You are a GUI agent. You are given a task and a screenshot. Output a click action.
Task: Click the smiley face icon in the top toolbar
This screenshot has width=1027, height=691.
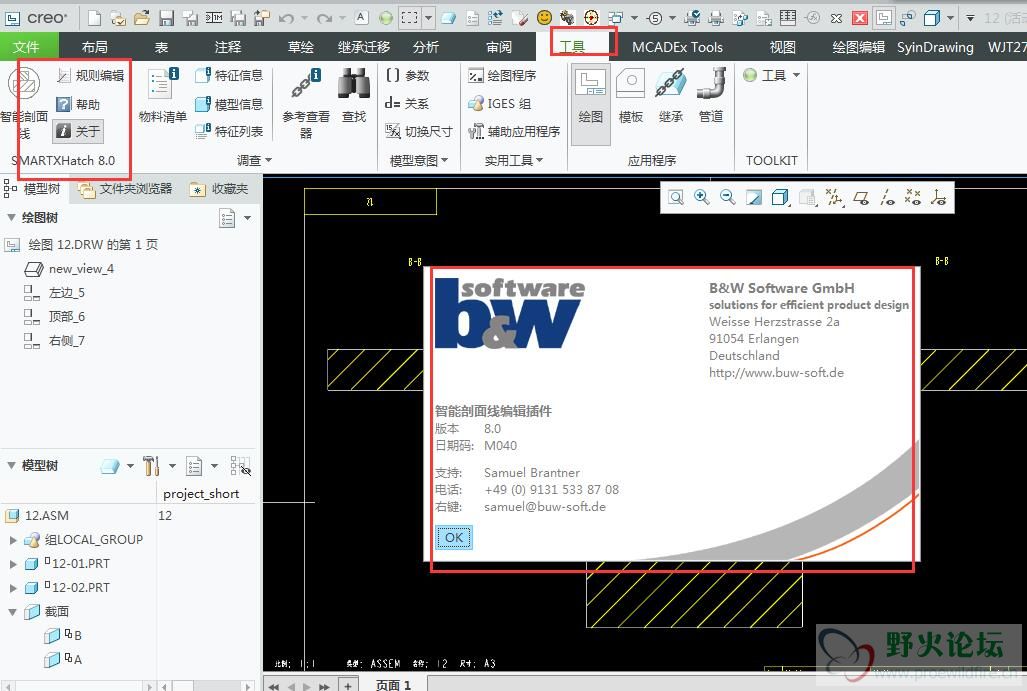pos(544,18)
